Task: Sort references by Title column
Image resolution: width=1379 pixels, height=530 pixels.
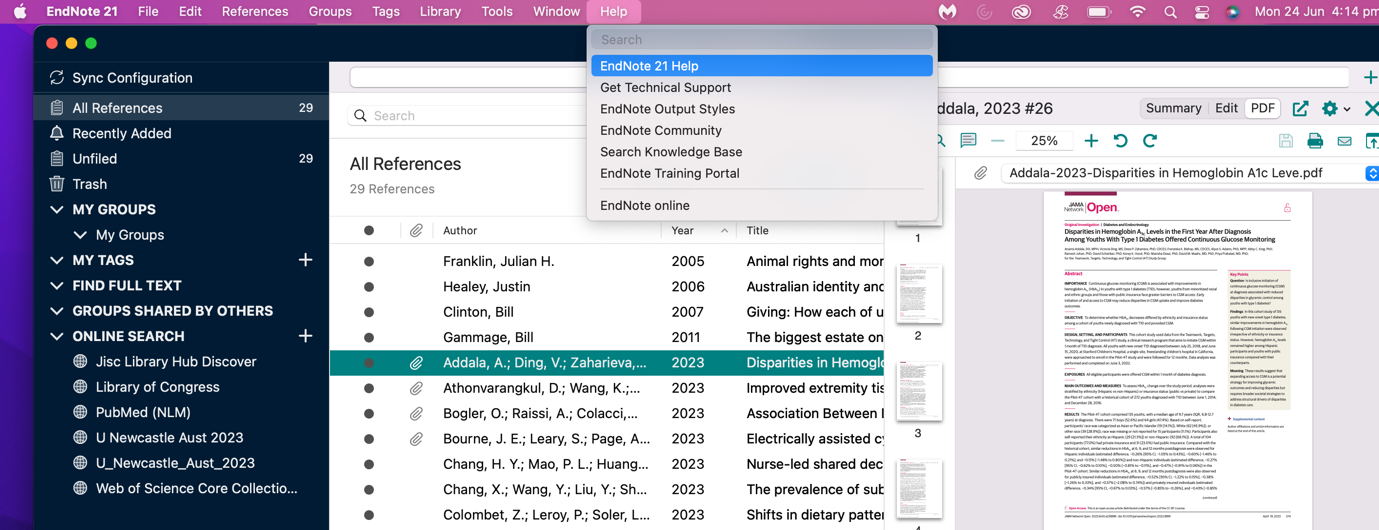Action: point(757,230)
